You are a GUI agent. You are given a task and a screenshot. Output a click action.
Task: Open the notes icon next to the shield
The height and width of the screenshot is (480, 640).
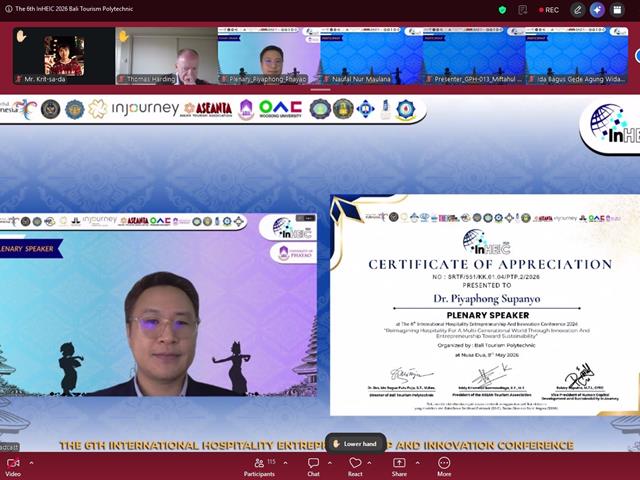click(522, 10)
